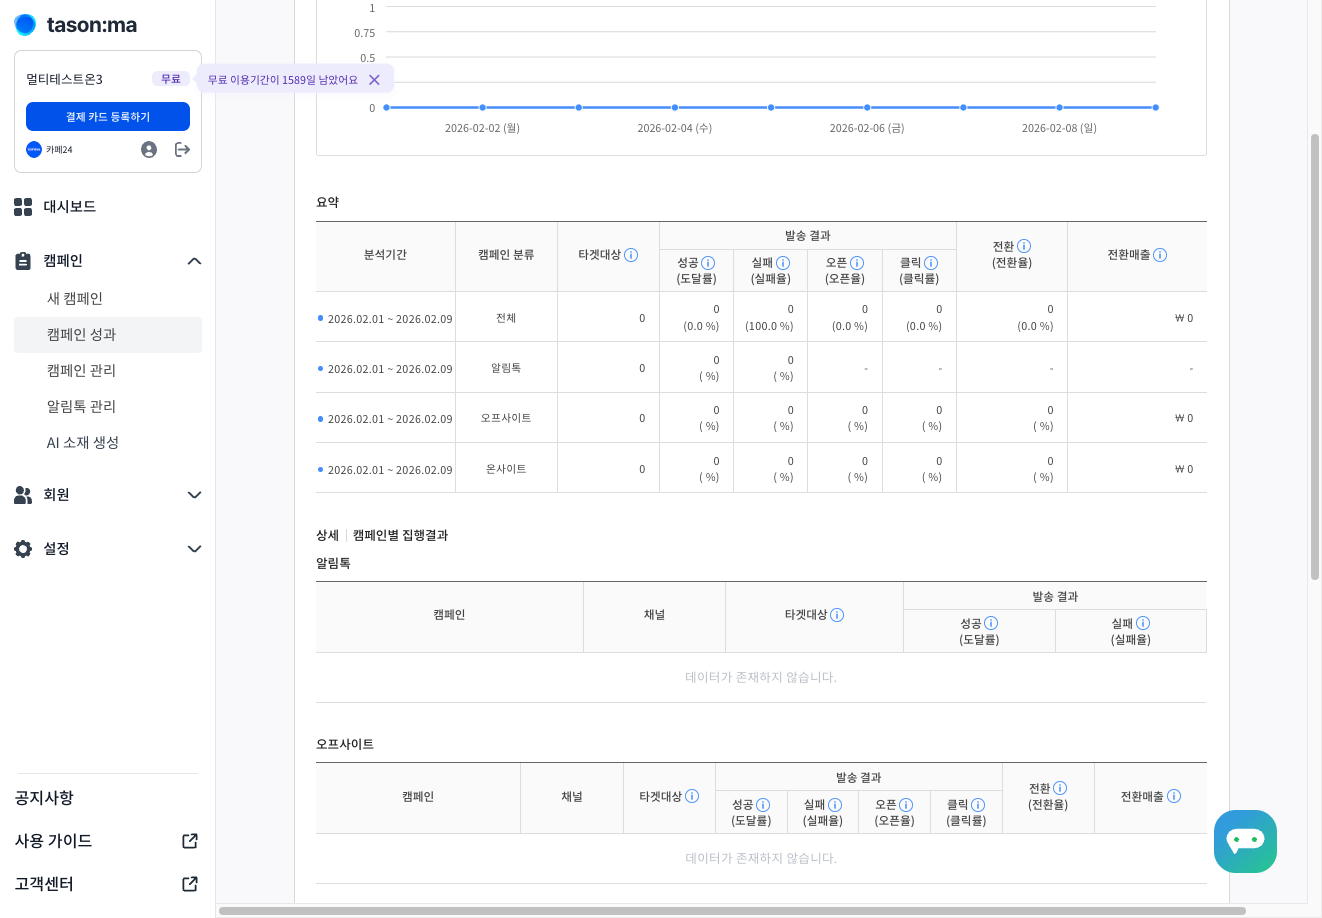Open the 고객센터 link
The height and width of the screenshot is (918, 1322).
44,884
